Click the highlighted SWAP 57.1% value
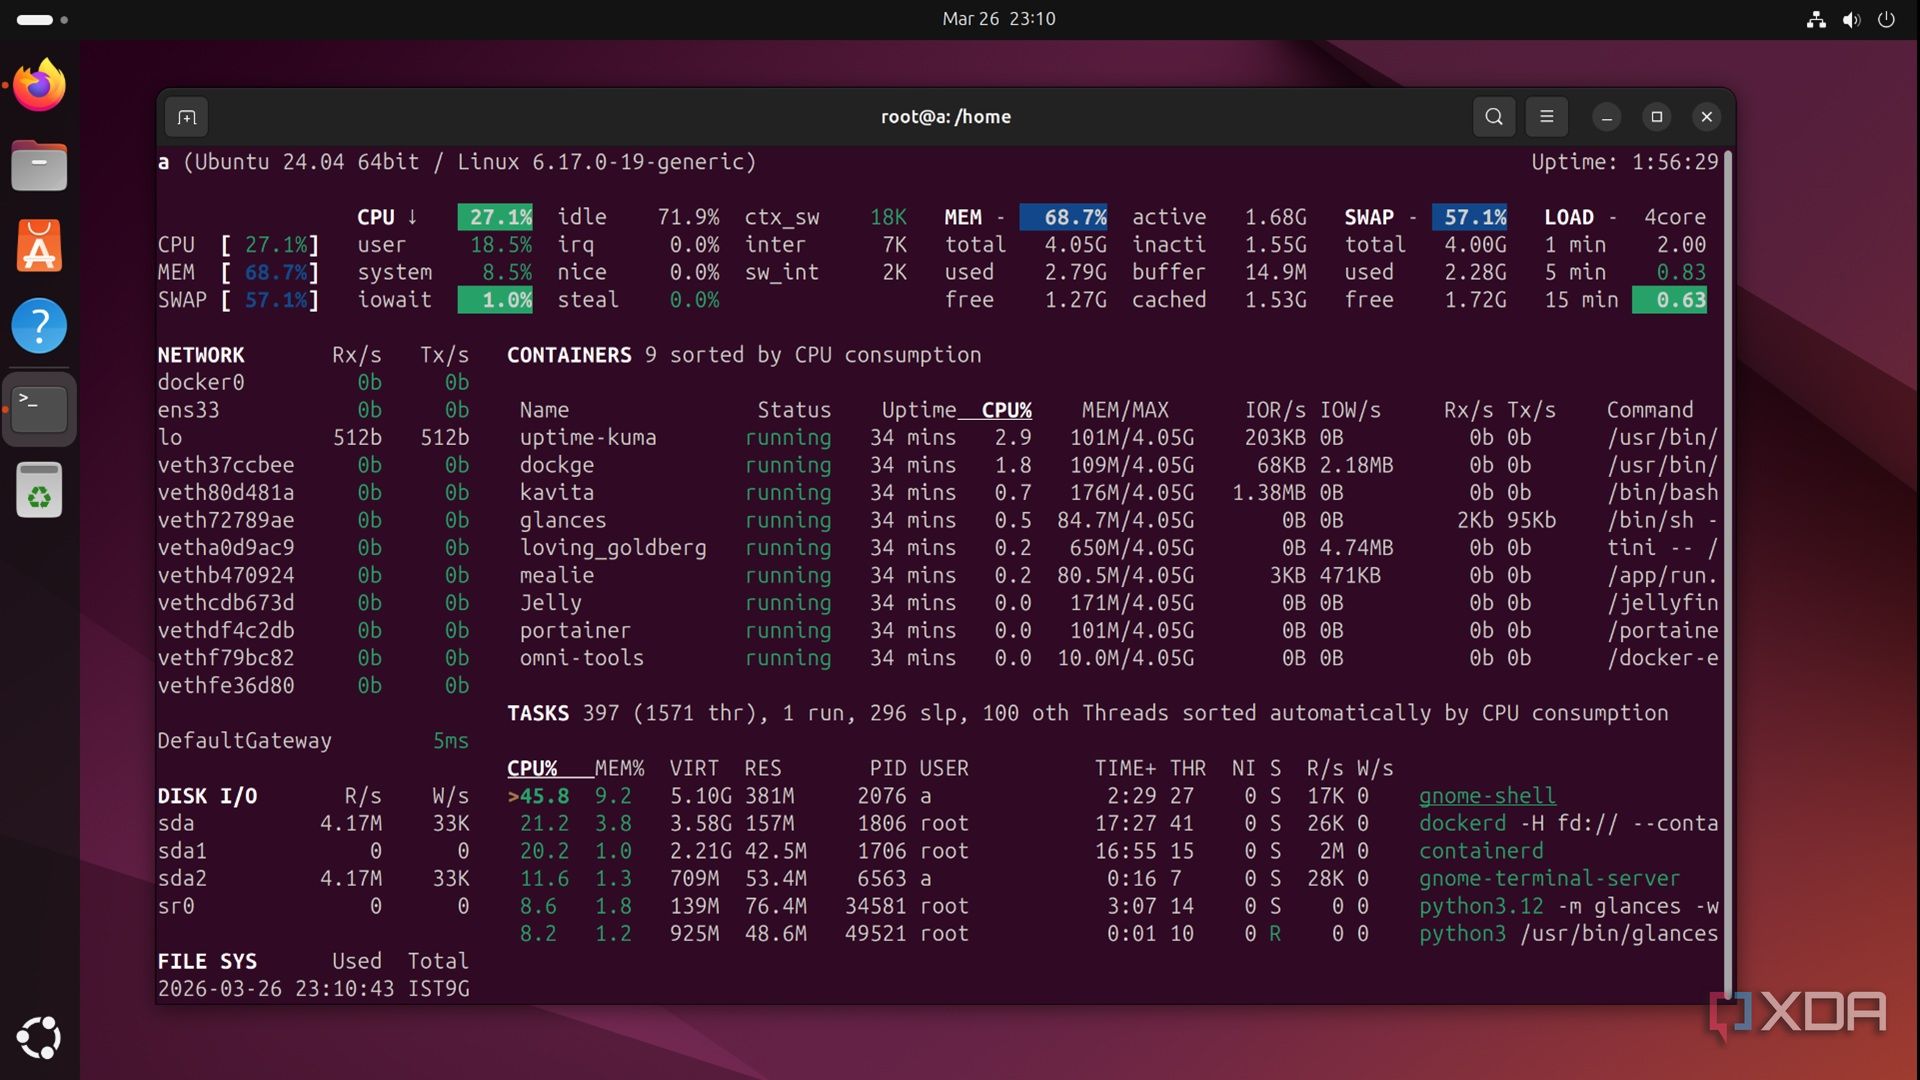 pyautogui.click(x=1469, y=217)
